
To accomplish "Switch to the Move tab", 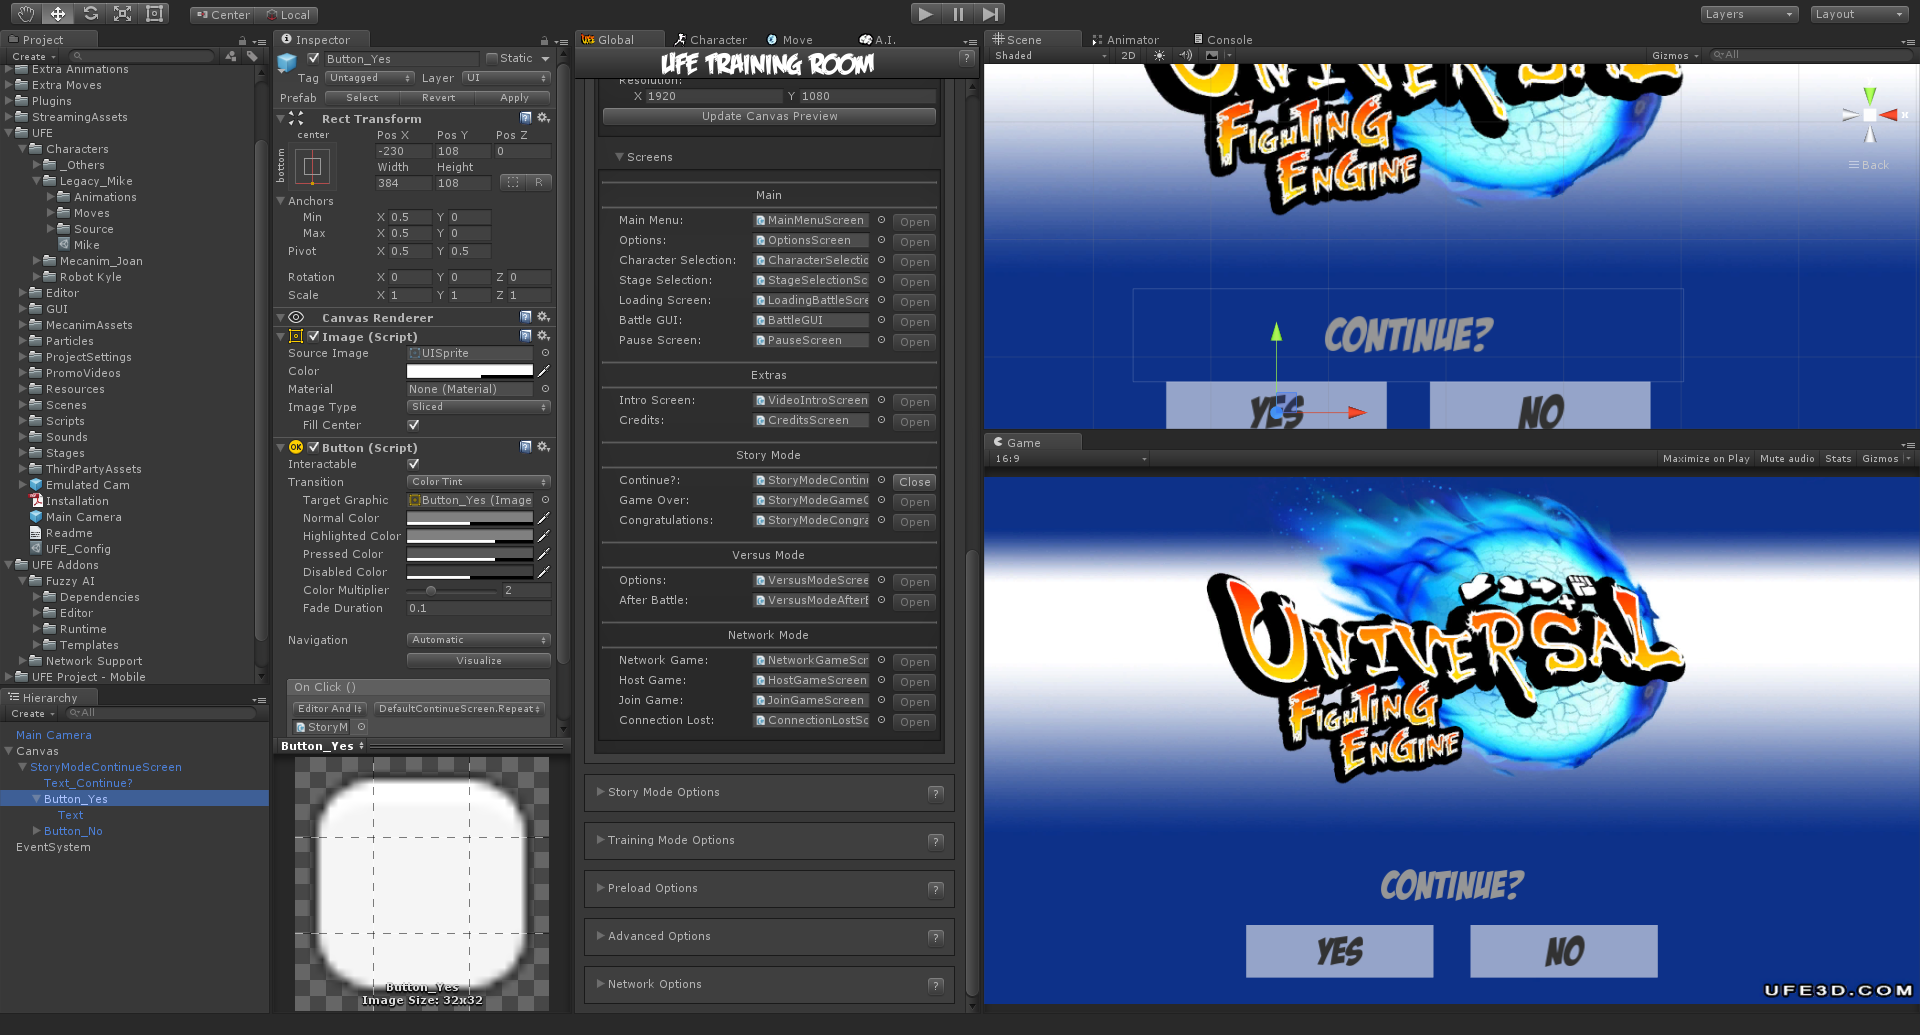I will 790,40.
